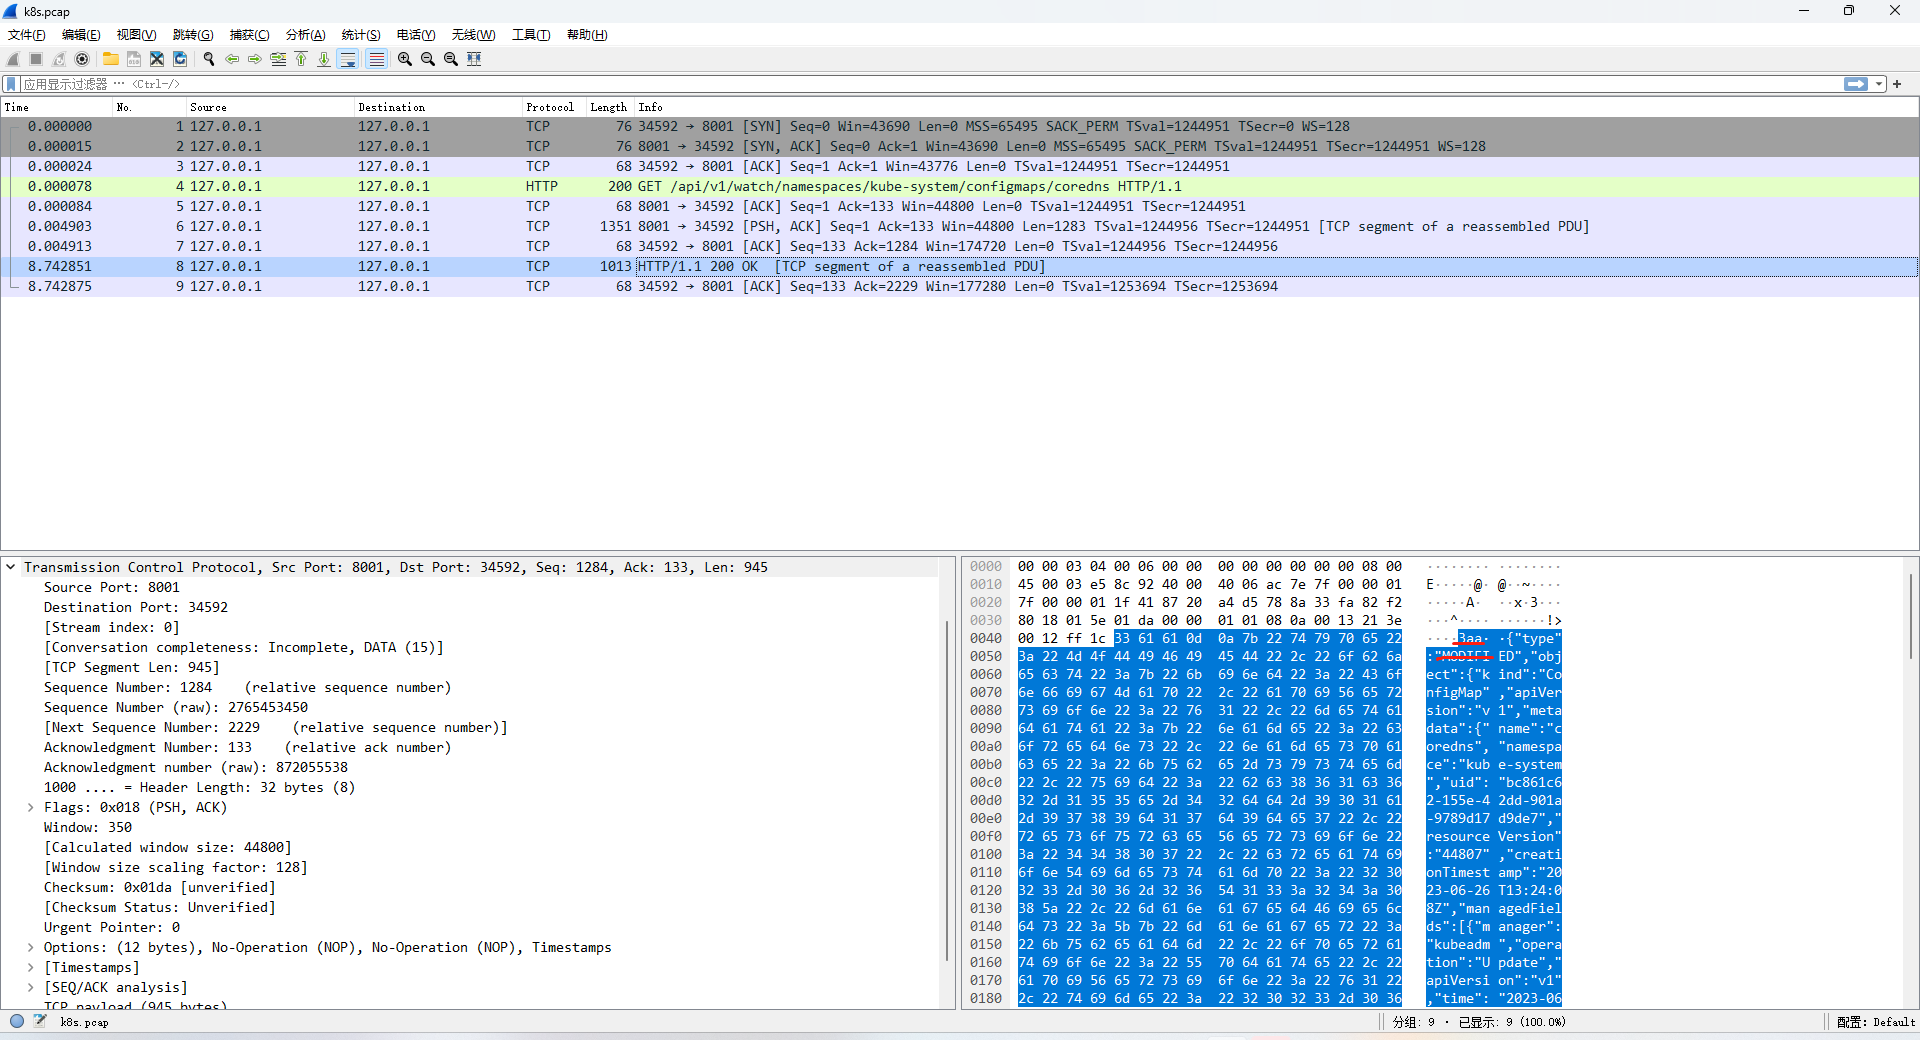This screenshot has height=1040, width=1920.
Task: Select packet 6 with Len=1283
Action: [x=959, y=226]
